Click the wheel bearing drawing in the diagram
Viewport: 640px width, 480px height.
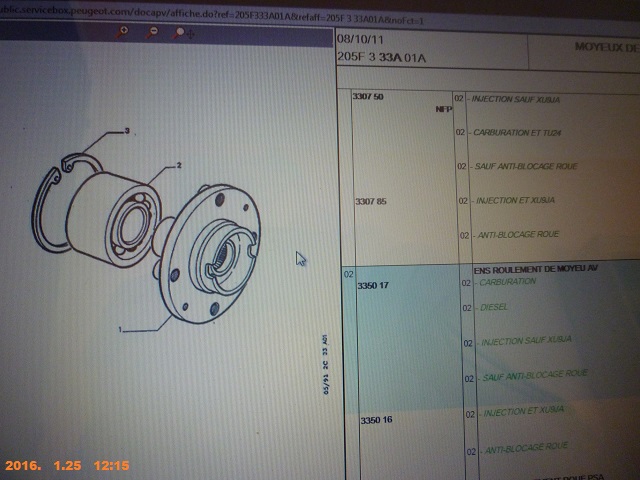(114, 220)
